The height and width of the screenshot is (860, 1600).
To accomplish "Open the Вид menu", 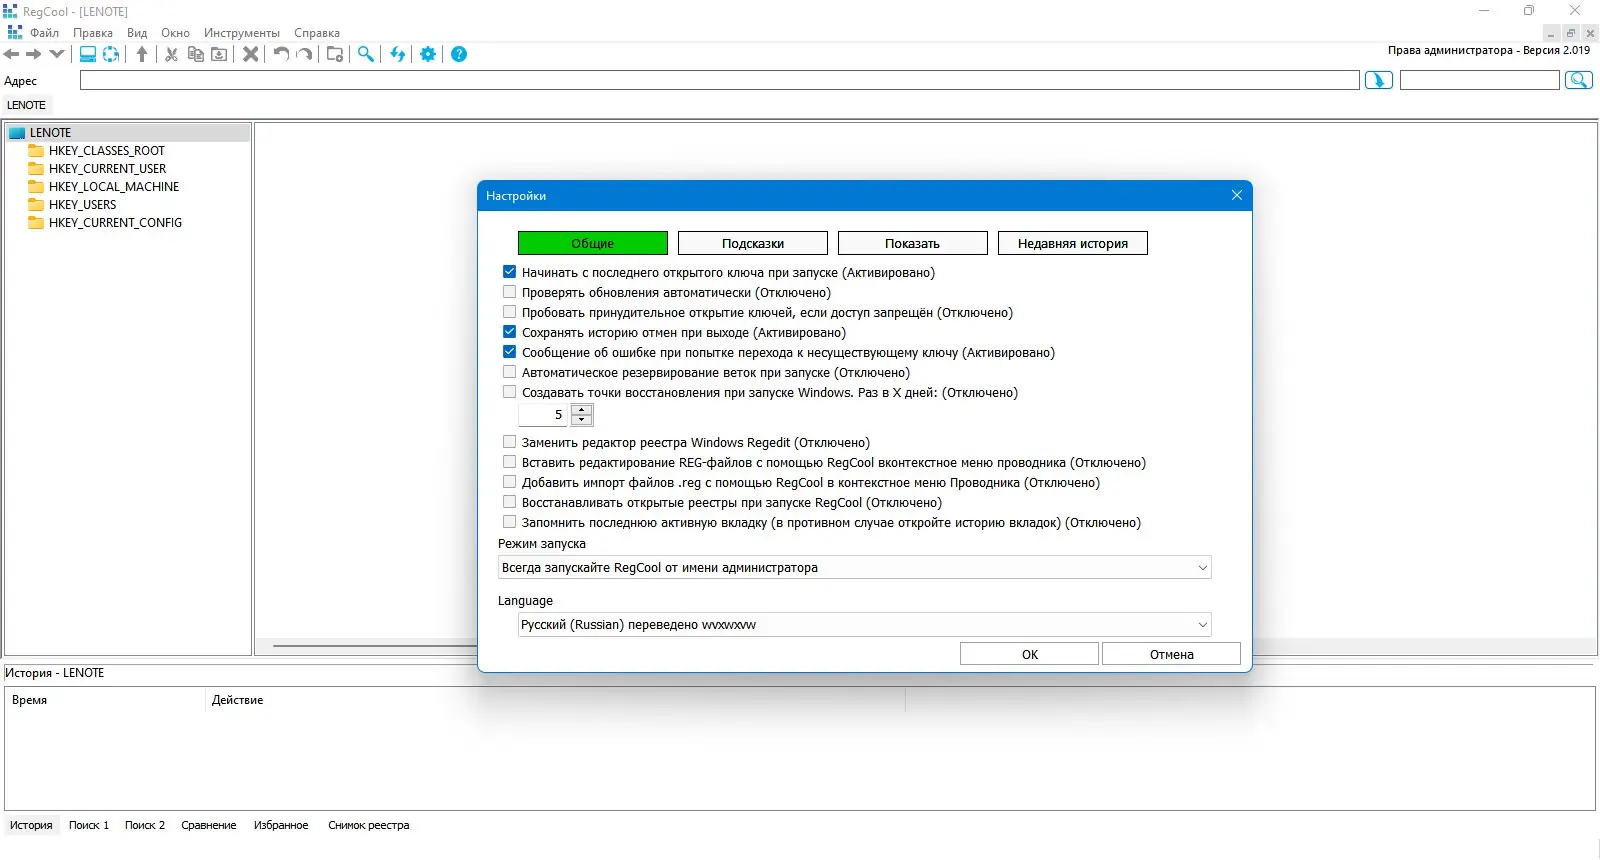I will click(137, 33).
